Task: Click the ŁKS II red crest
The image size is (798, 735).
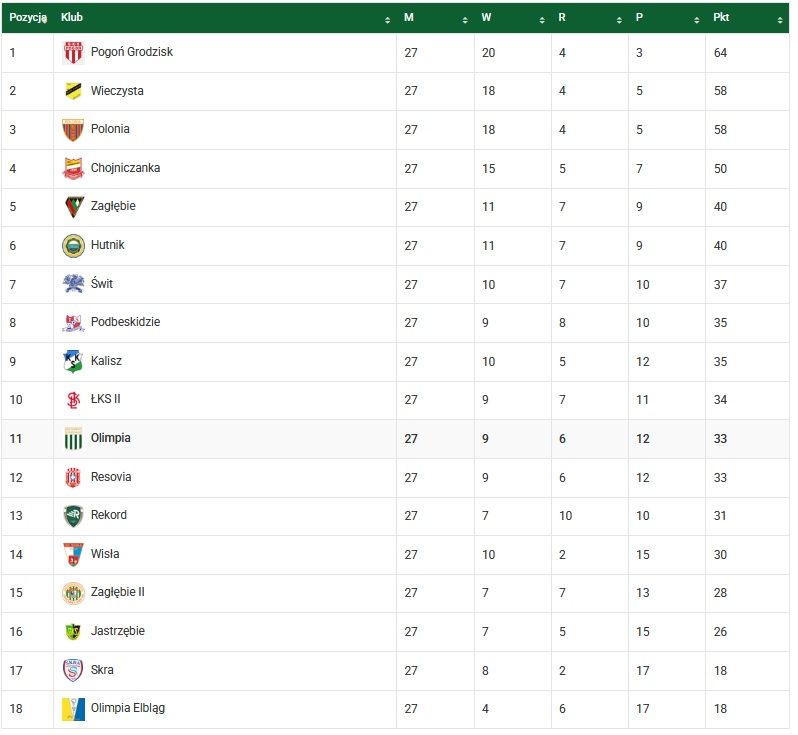Action: click(73, 400)
